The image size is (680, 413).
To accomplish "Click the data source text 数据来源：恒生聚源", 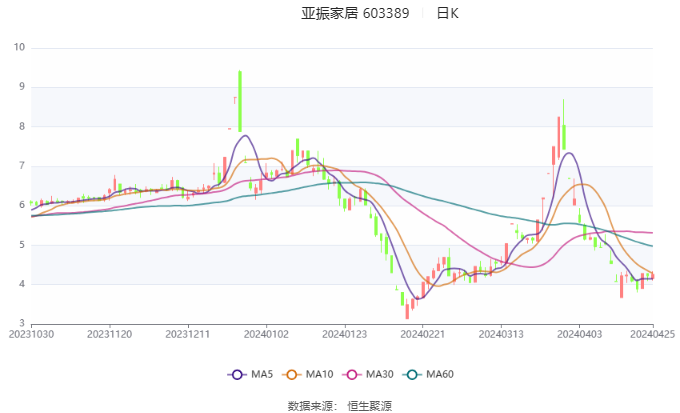I will tap(340, 406).
